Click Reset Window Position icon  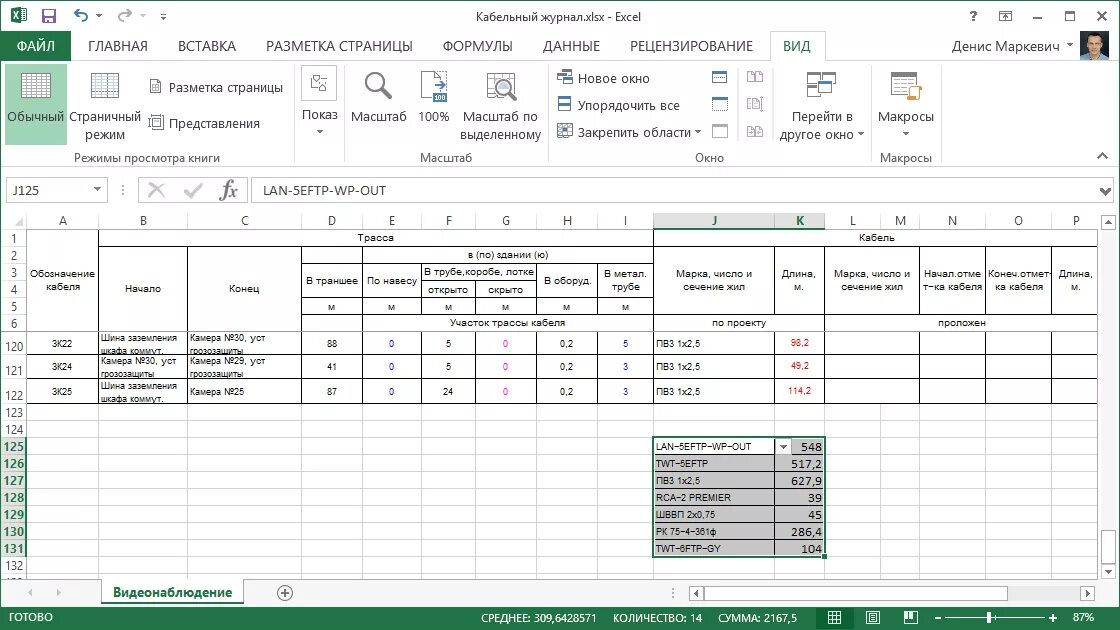tap(754, 131)
